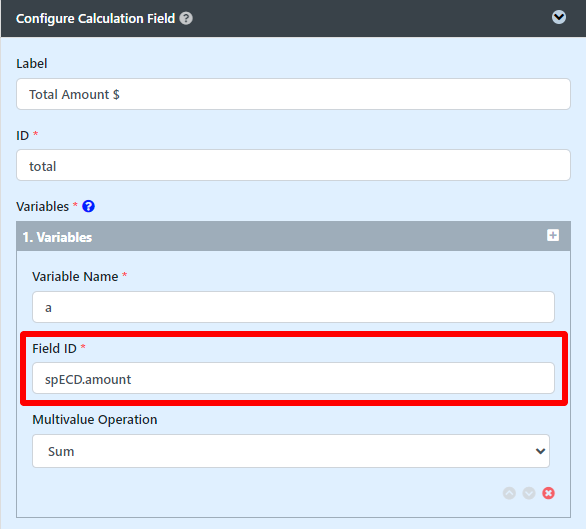The image size is (586, 529).
Task: Click the 1. Variables section header
Action: click(x=293, y=236)
